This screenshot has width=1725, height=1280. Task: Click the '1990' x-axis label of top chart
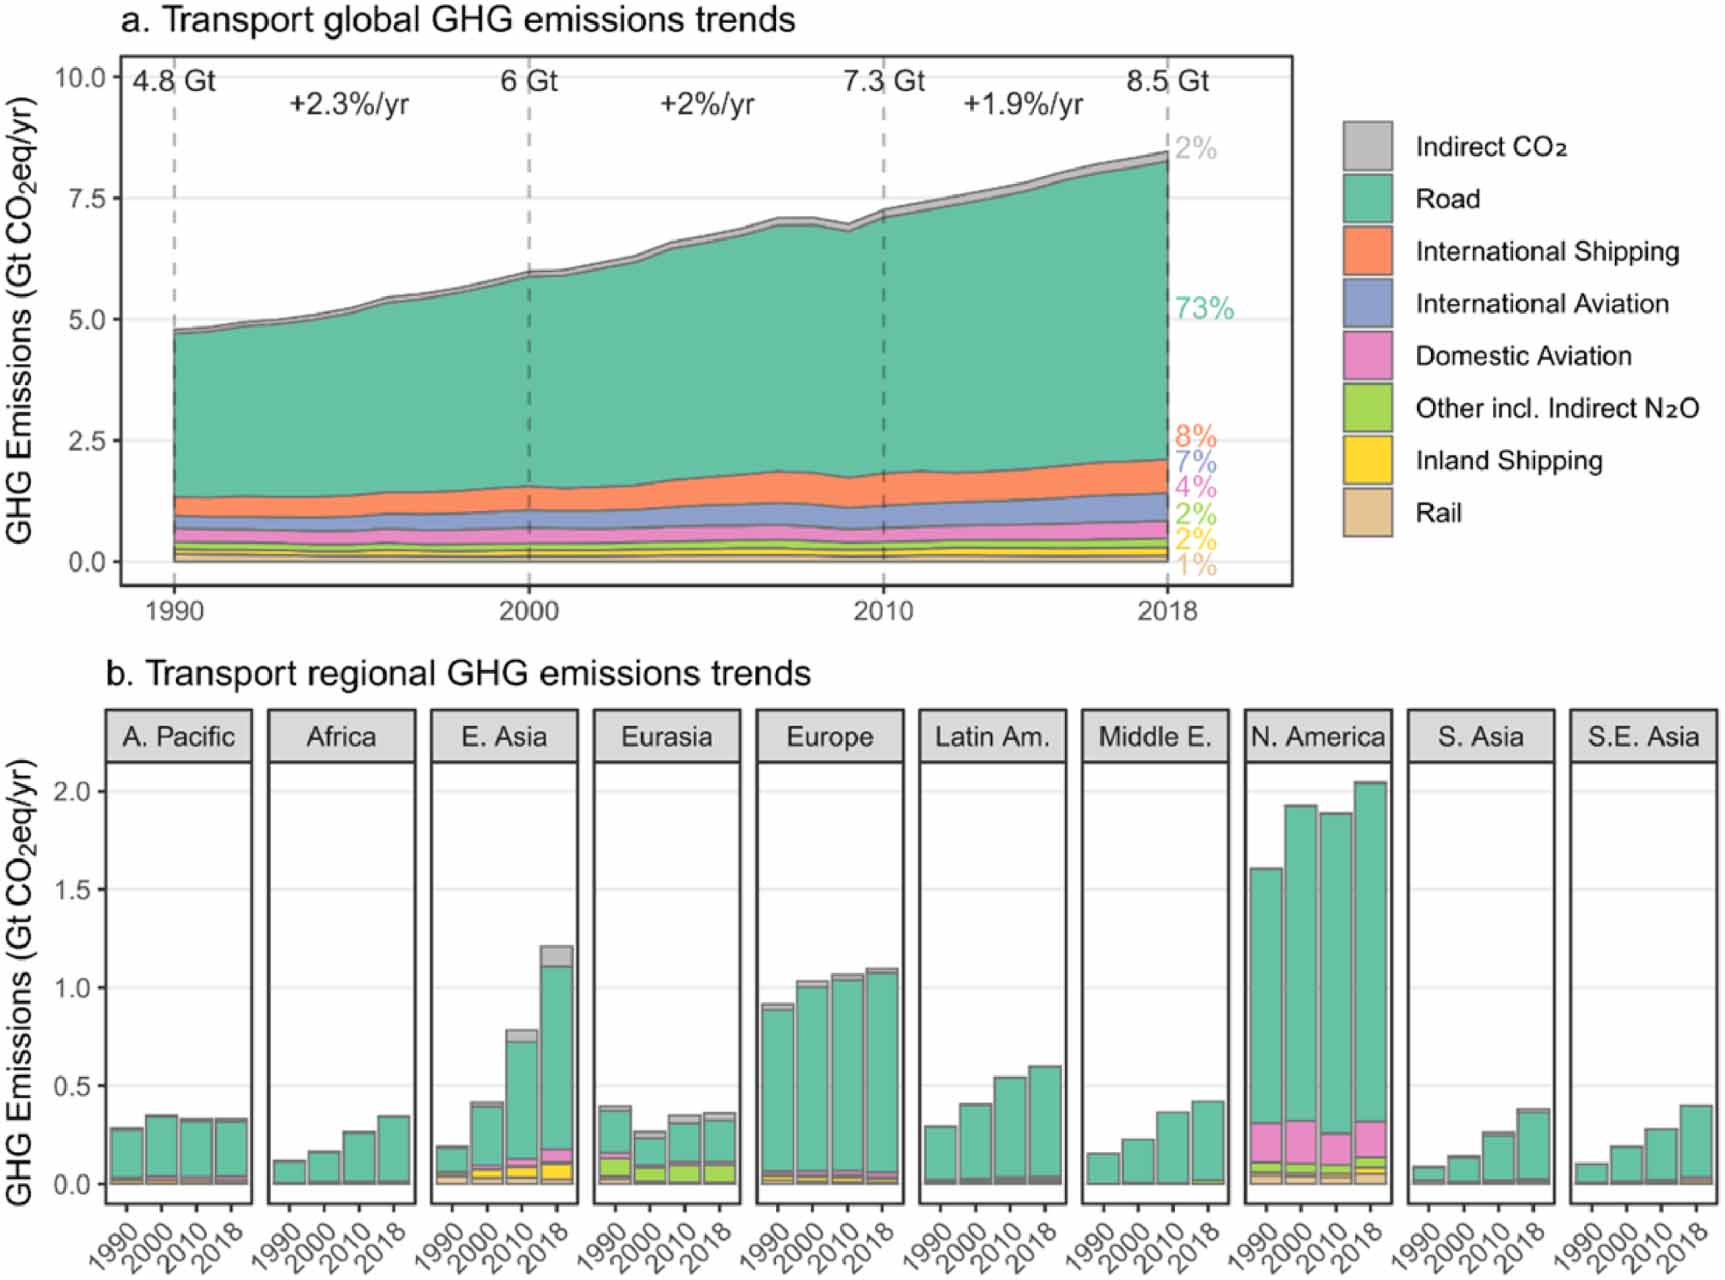coord(174,611)
